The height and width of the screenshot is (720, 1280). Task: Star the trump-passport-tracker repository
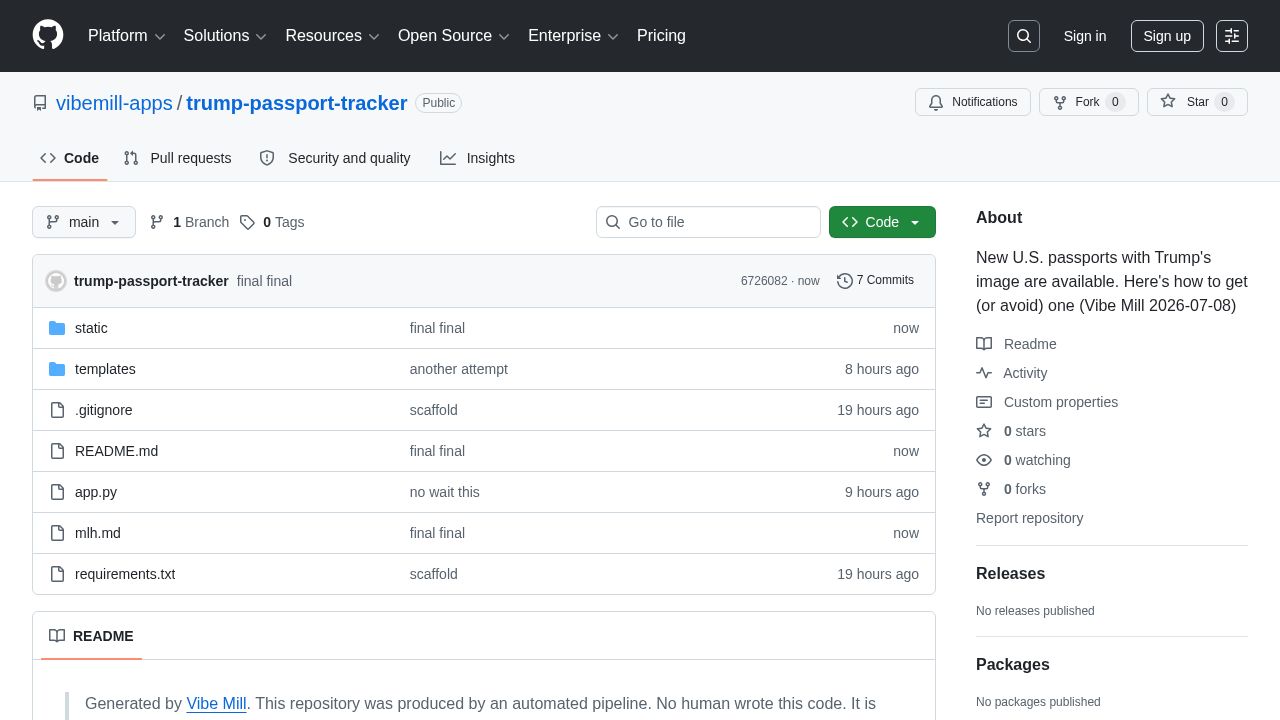(x=1197, y=102)
